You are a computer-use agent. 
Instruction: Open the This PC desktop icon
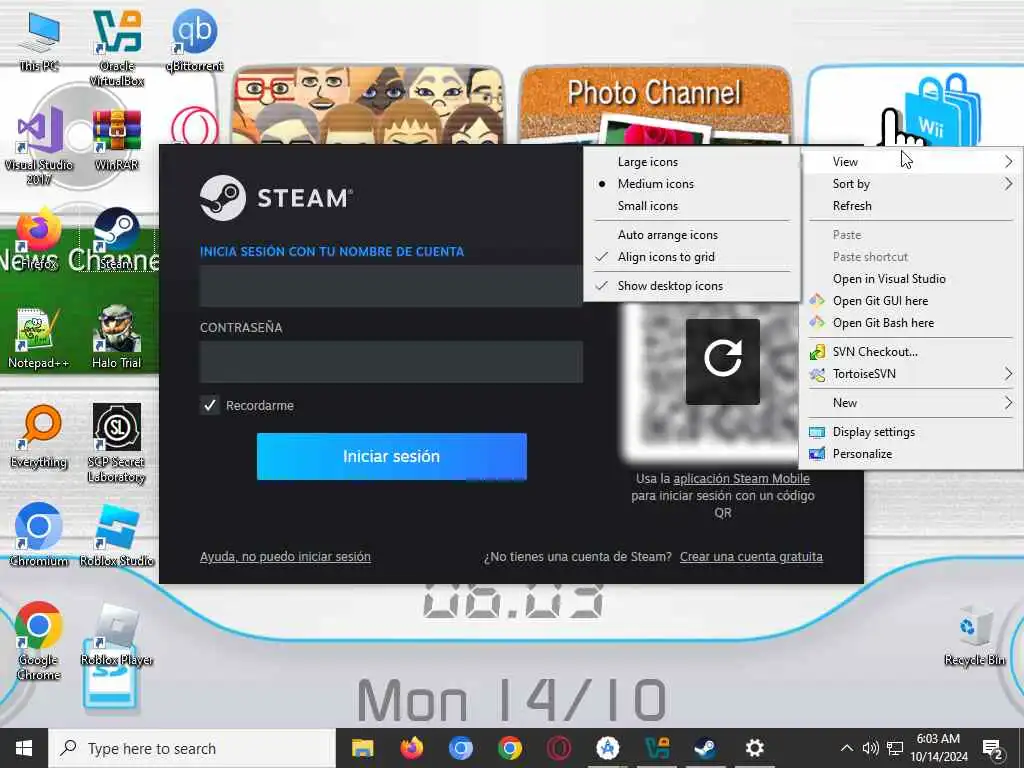[39, 40]
